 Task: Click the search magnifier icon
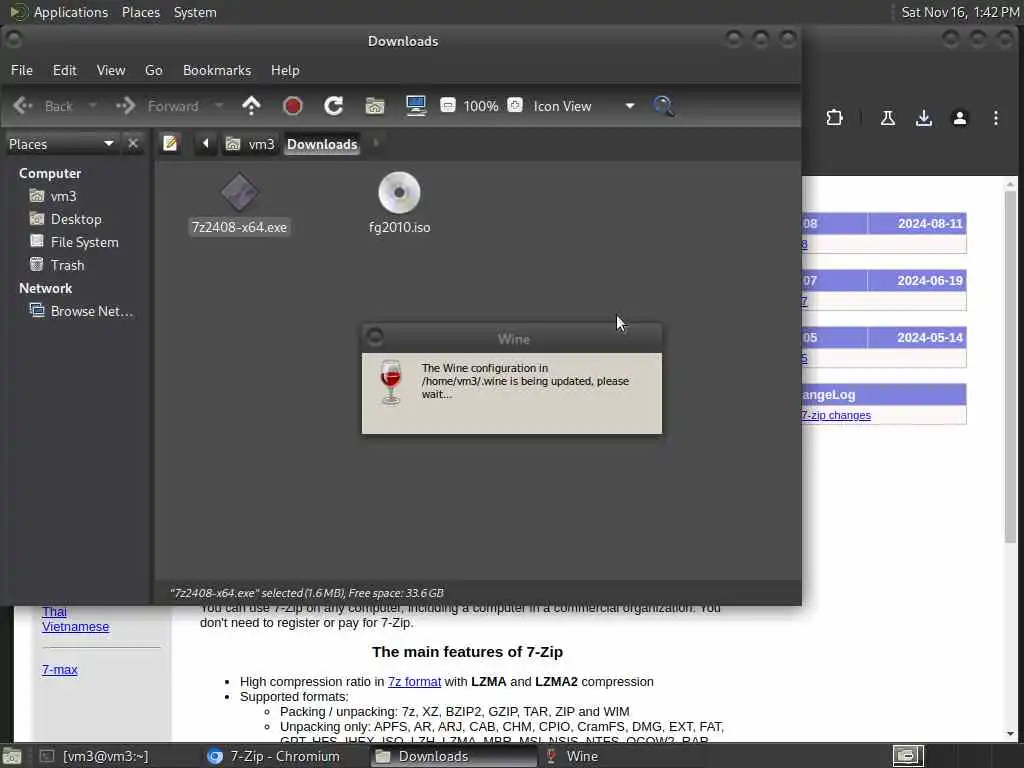pos(664,106)
